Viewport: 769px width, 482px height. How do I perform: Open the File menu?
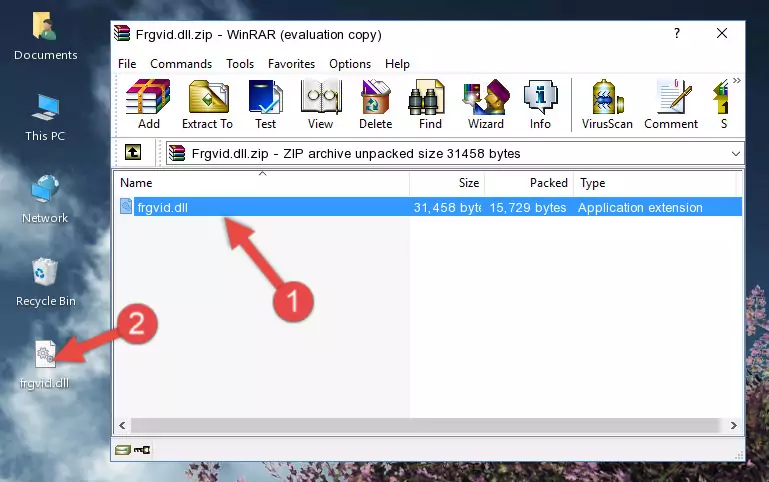[127, 64]
